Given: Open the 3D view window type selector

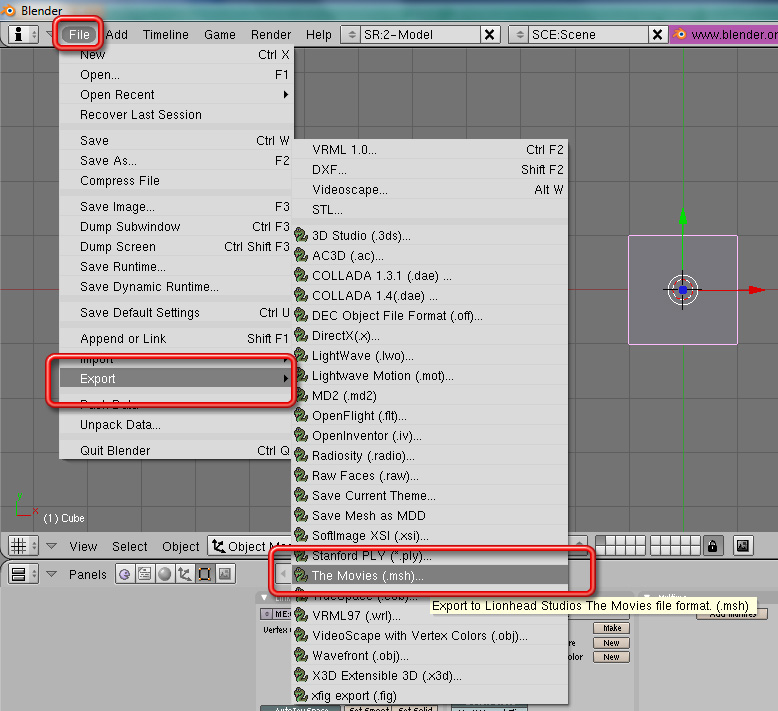Looking at the screenshot, I should (x=24, y=546).
